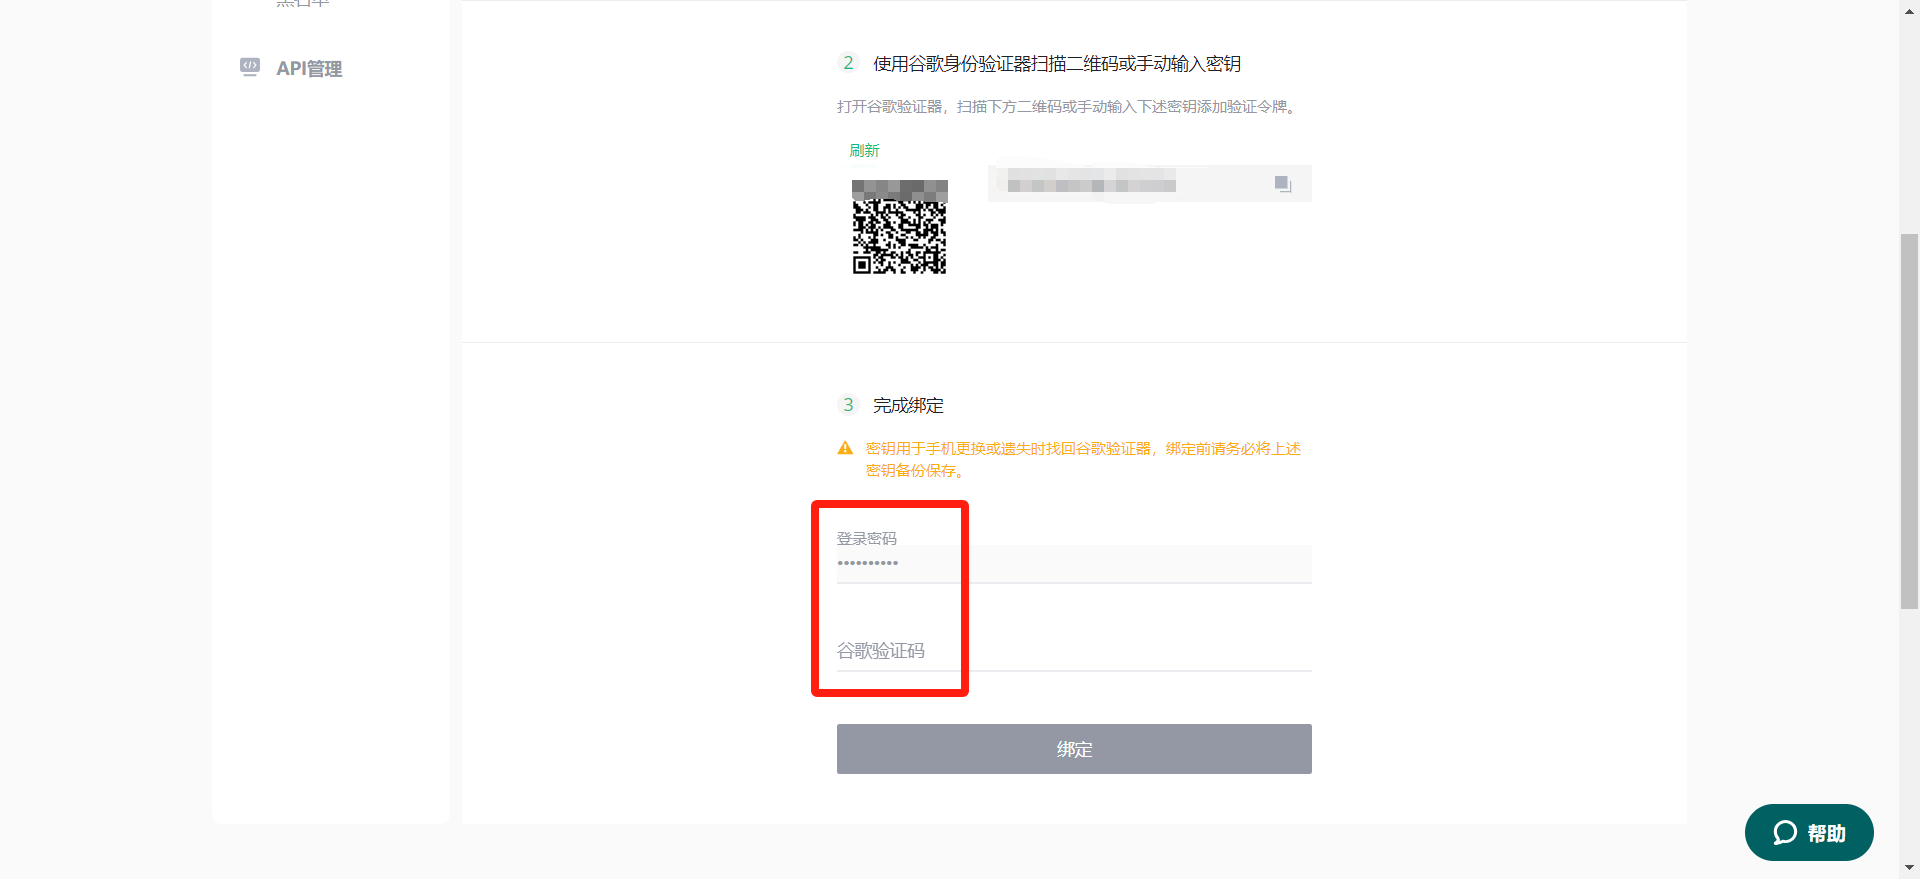Screen dimensions: 1920x879
Task: Click the API管理 code monitor icon
Action: coord(250,67)
